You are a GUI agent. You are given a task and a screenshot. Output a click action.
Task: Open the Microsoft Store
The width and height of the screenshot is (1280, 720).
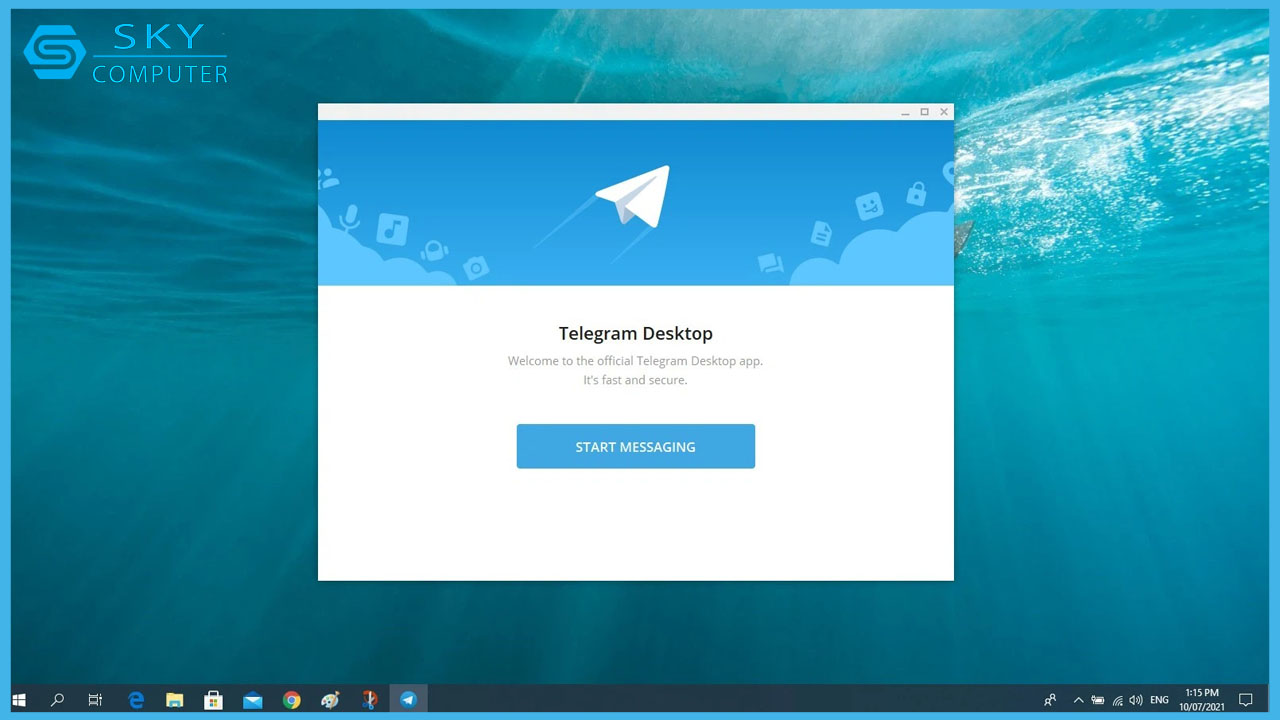(x=213, y=700)
